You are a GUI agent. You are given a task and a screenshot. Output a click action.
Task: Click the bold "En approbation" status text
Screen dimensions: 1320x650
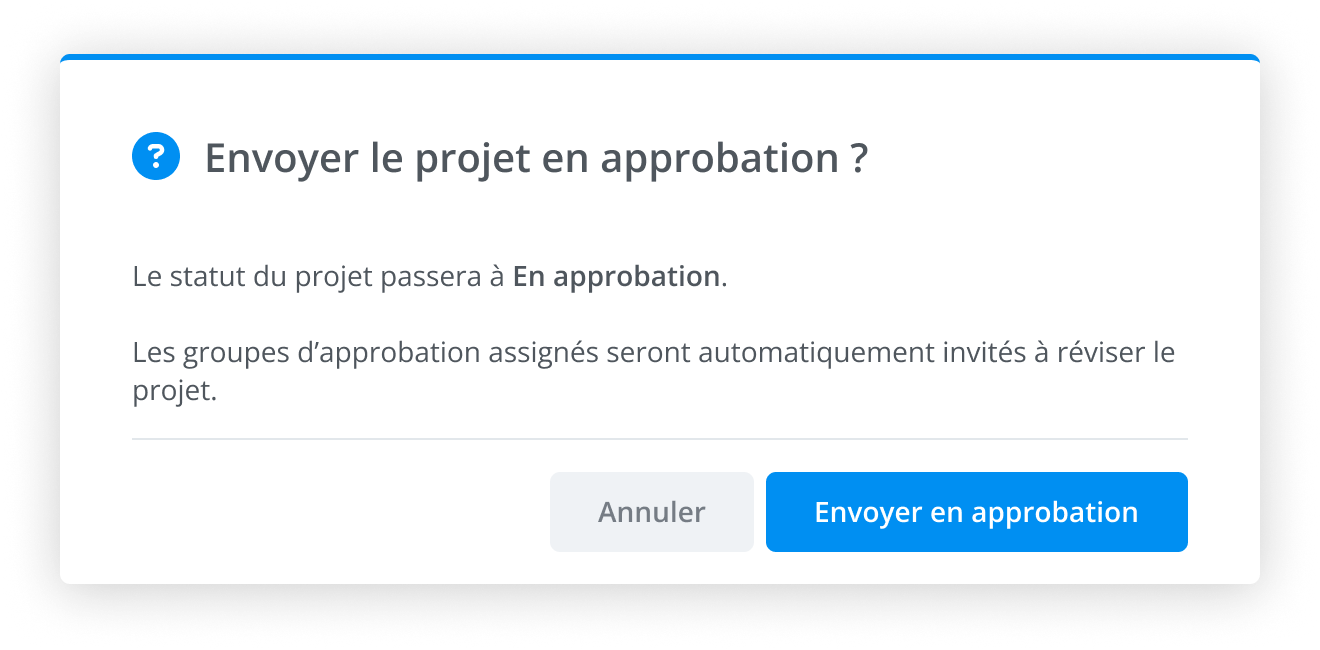(x=616, y=277)
